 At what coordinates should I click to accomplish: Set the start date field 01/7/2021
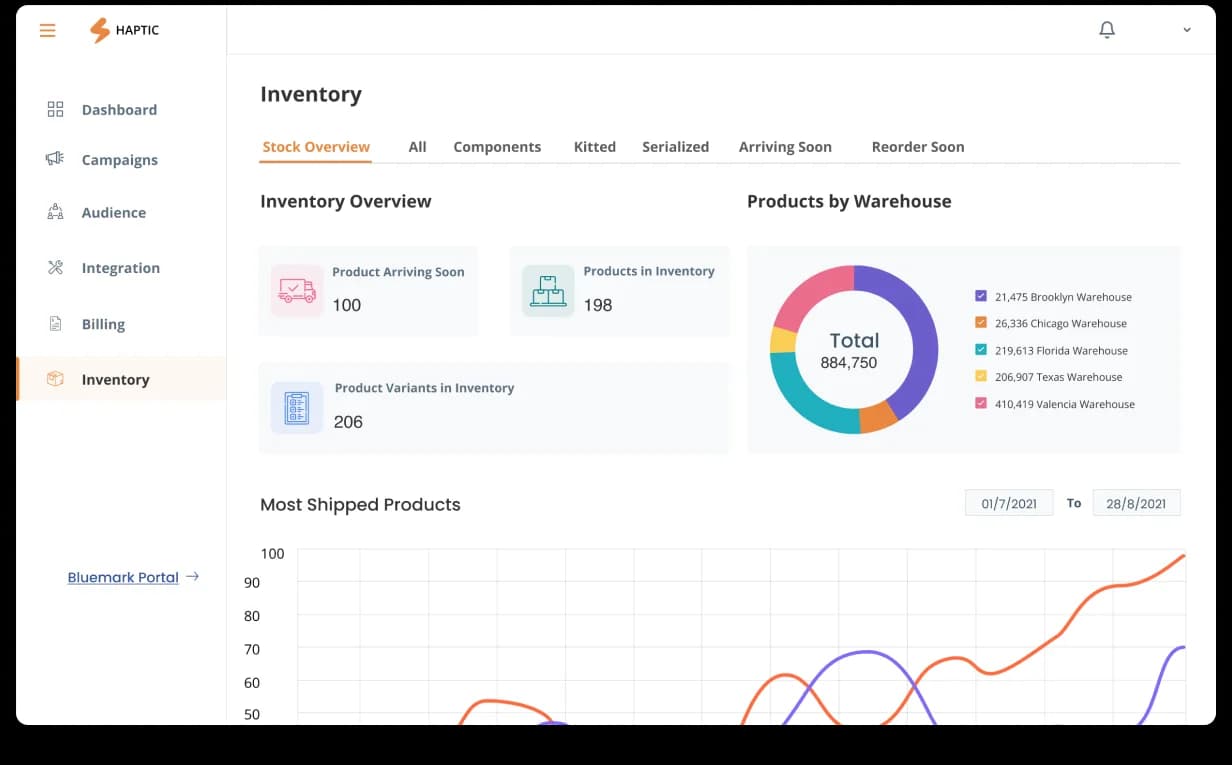pos(1009,503)
